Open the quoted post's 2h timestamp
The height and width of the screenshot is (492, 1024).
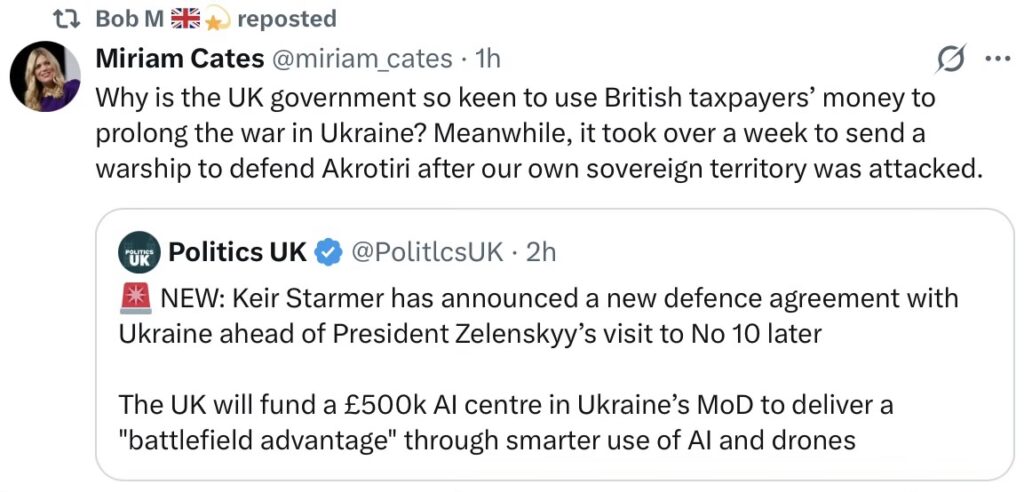(x=541, y=252)
